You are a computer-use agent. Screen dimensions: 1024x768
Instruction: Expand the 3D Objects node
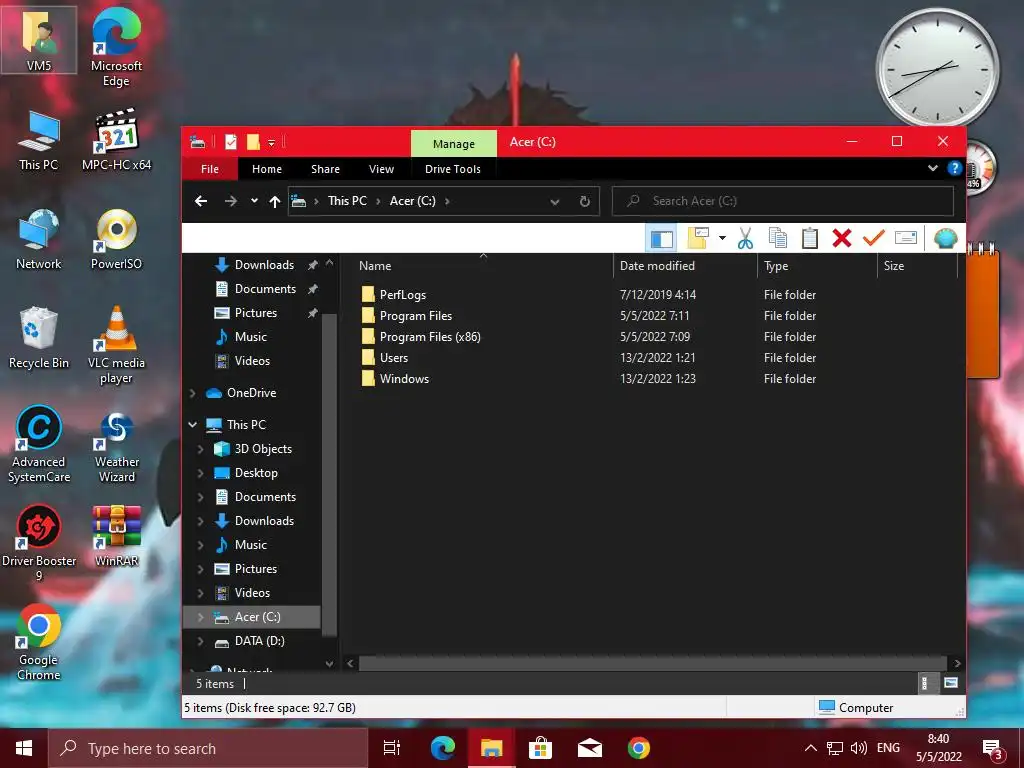[200, 449]
